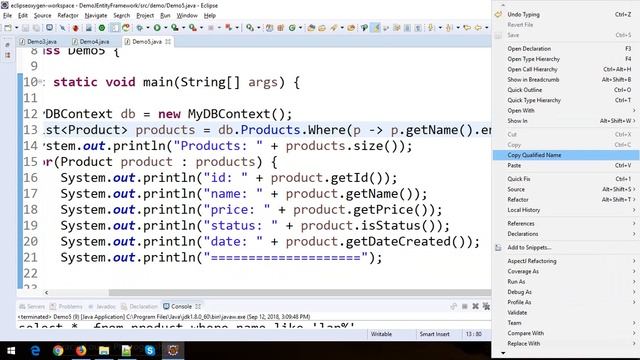Click the red bug icon in the toolbar
This screenshot has height=360, width=640.
click(76, 28)
